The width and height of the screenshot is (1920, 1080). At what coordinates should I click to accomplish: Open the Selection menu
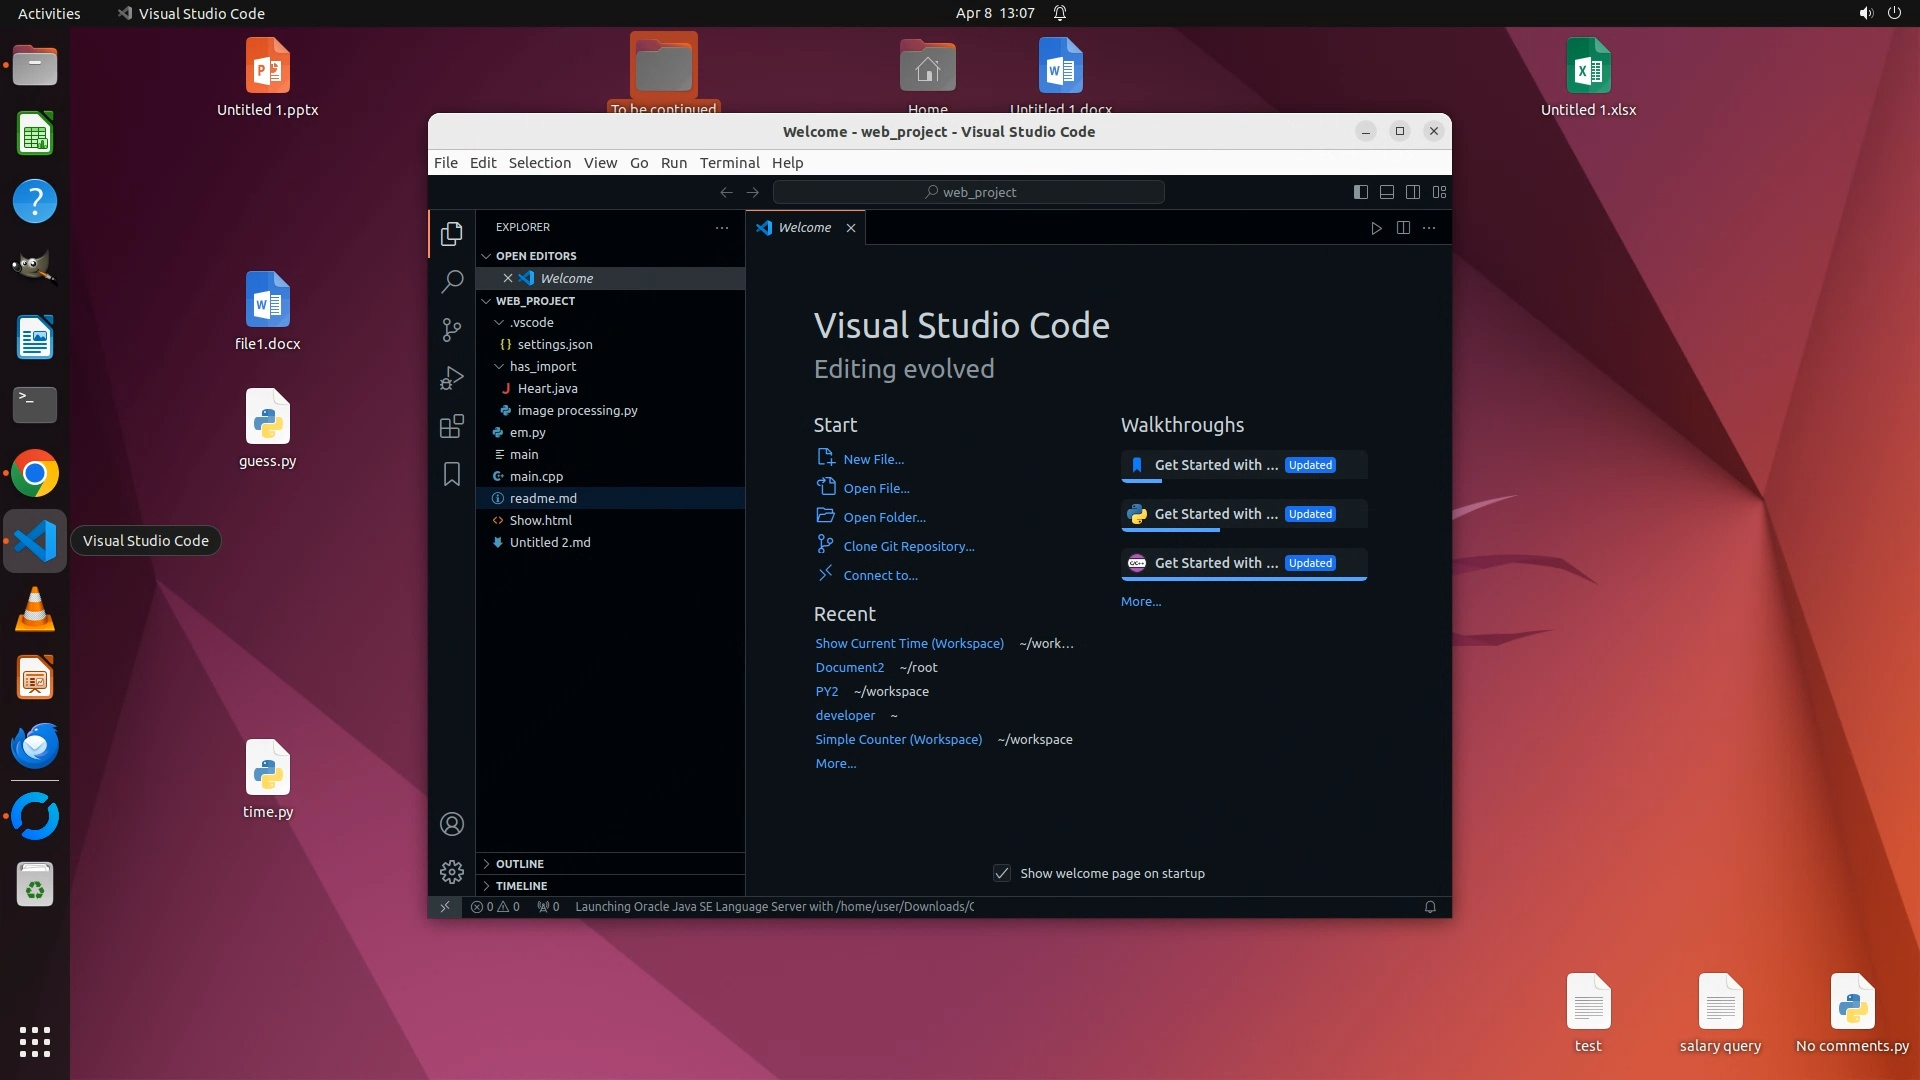click(539, 163)
